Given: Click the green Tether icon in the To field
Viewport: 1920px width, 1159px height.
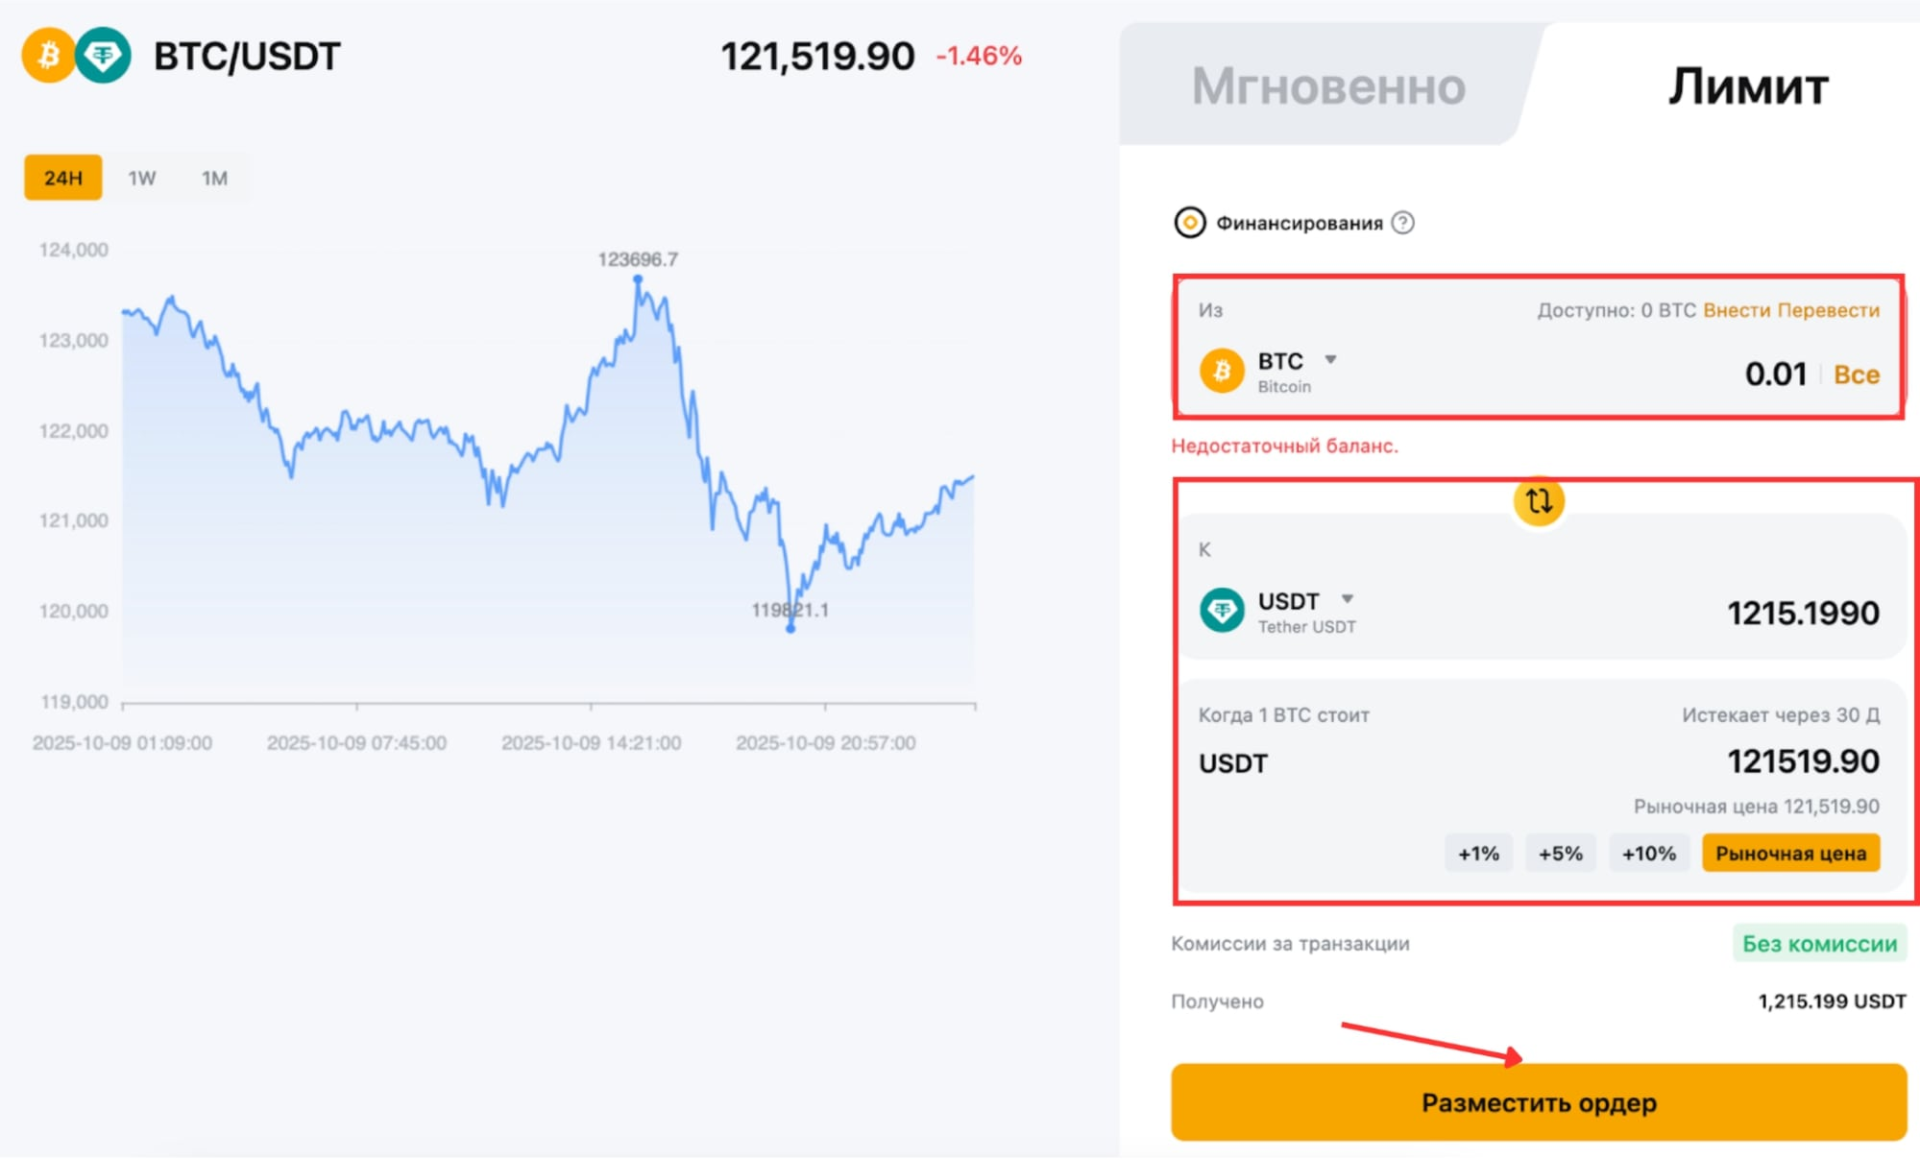Looking at the screenshot, I should [x=1221, y=611].
